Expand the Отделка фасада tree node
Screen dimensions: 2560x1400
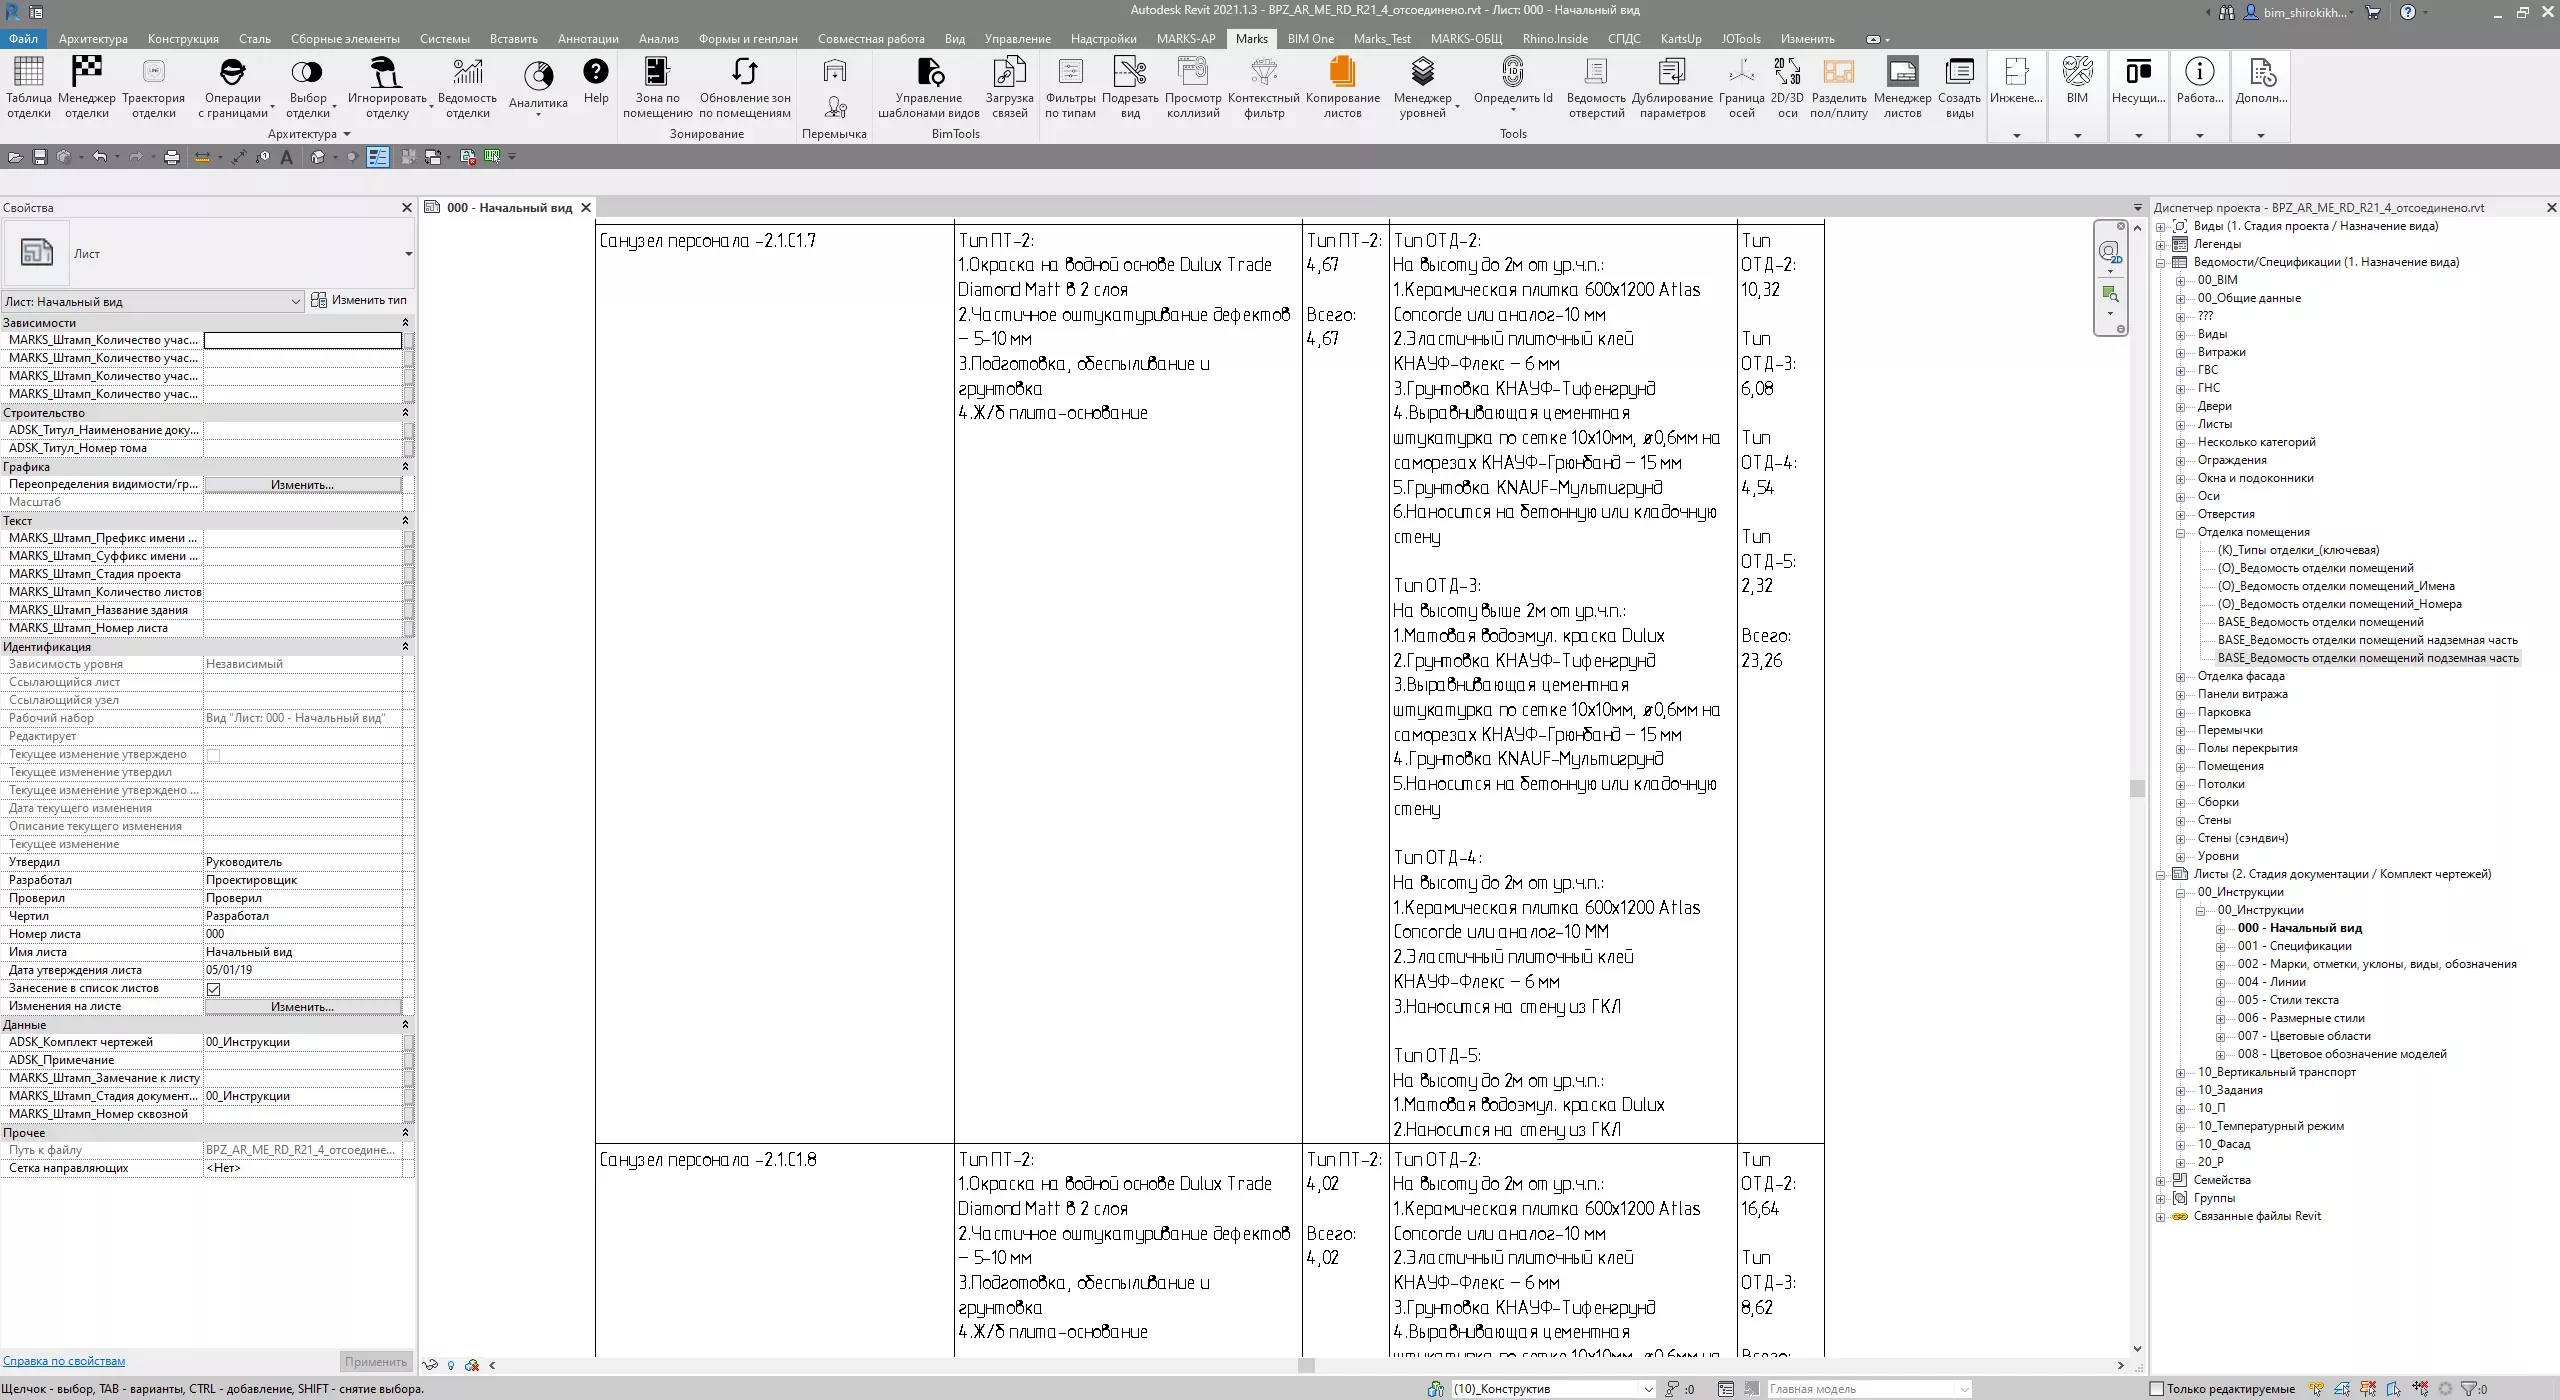coord(2181,677)
